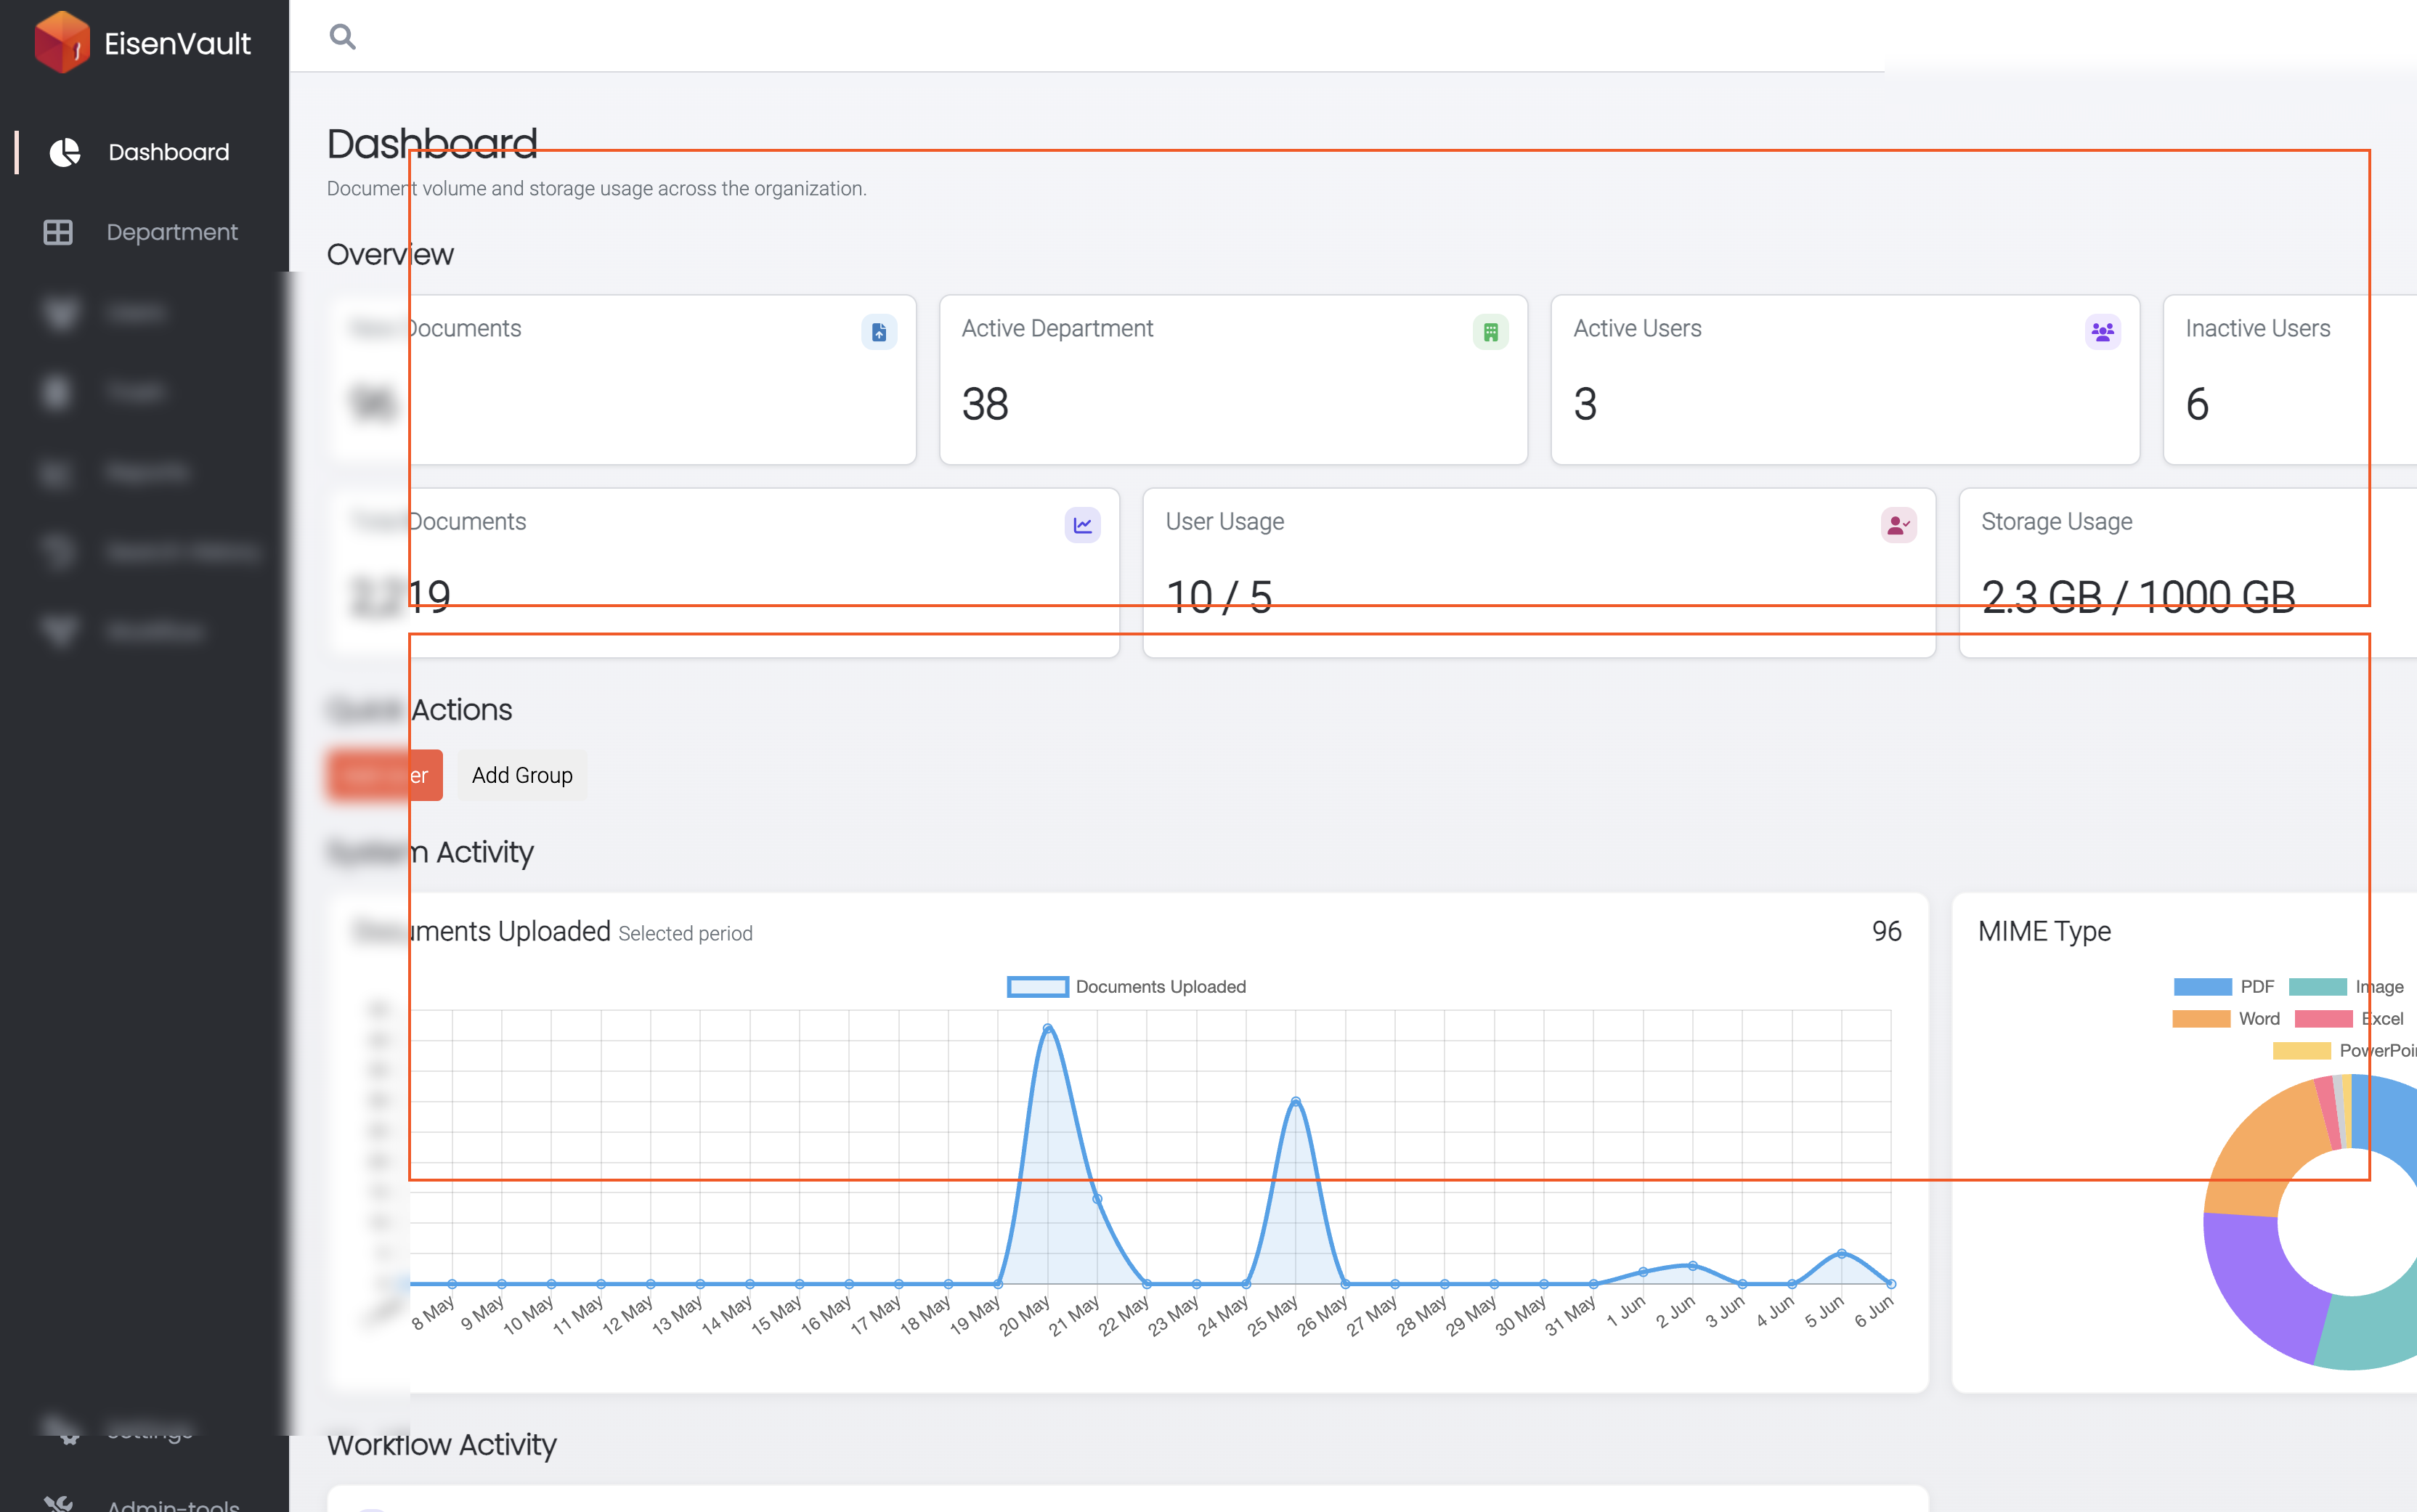Click the 'Active Users' card title
The width and height of the screenshot is (2417, 1512).
(1637, 328)
